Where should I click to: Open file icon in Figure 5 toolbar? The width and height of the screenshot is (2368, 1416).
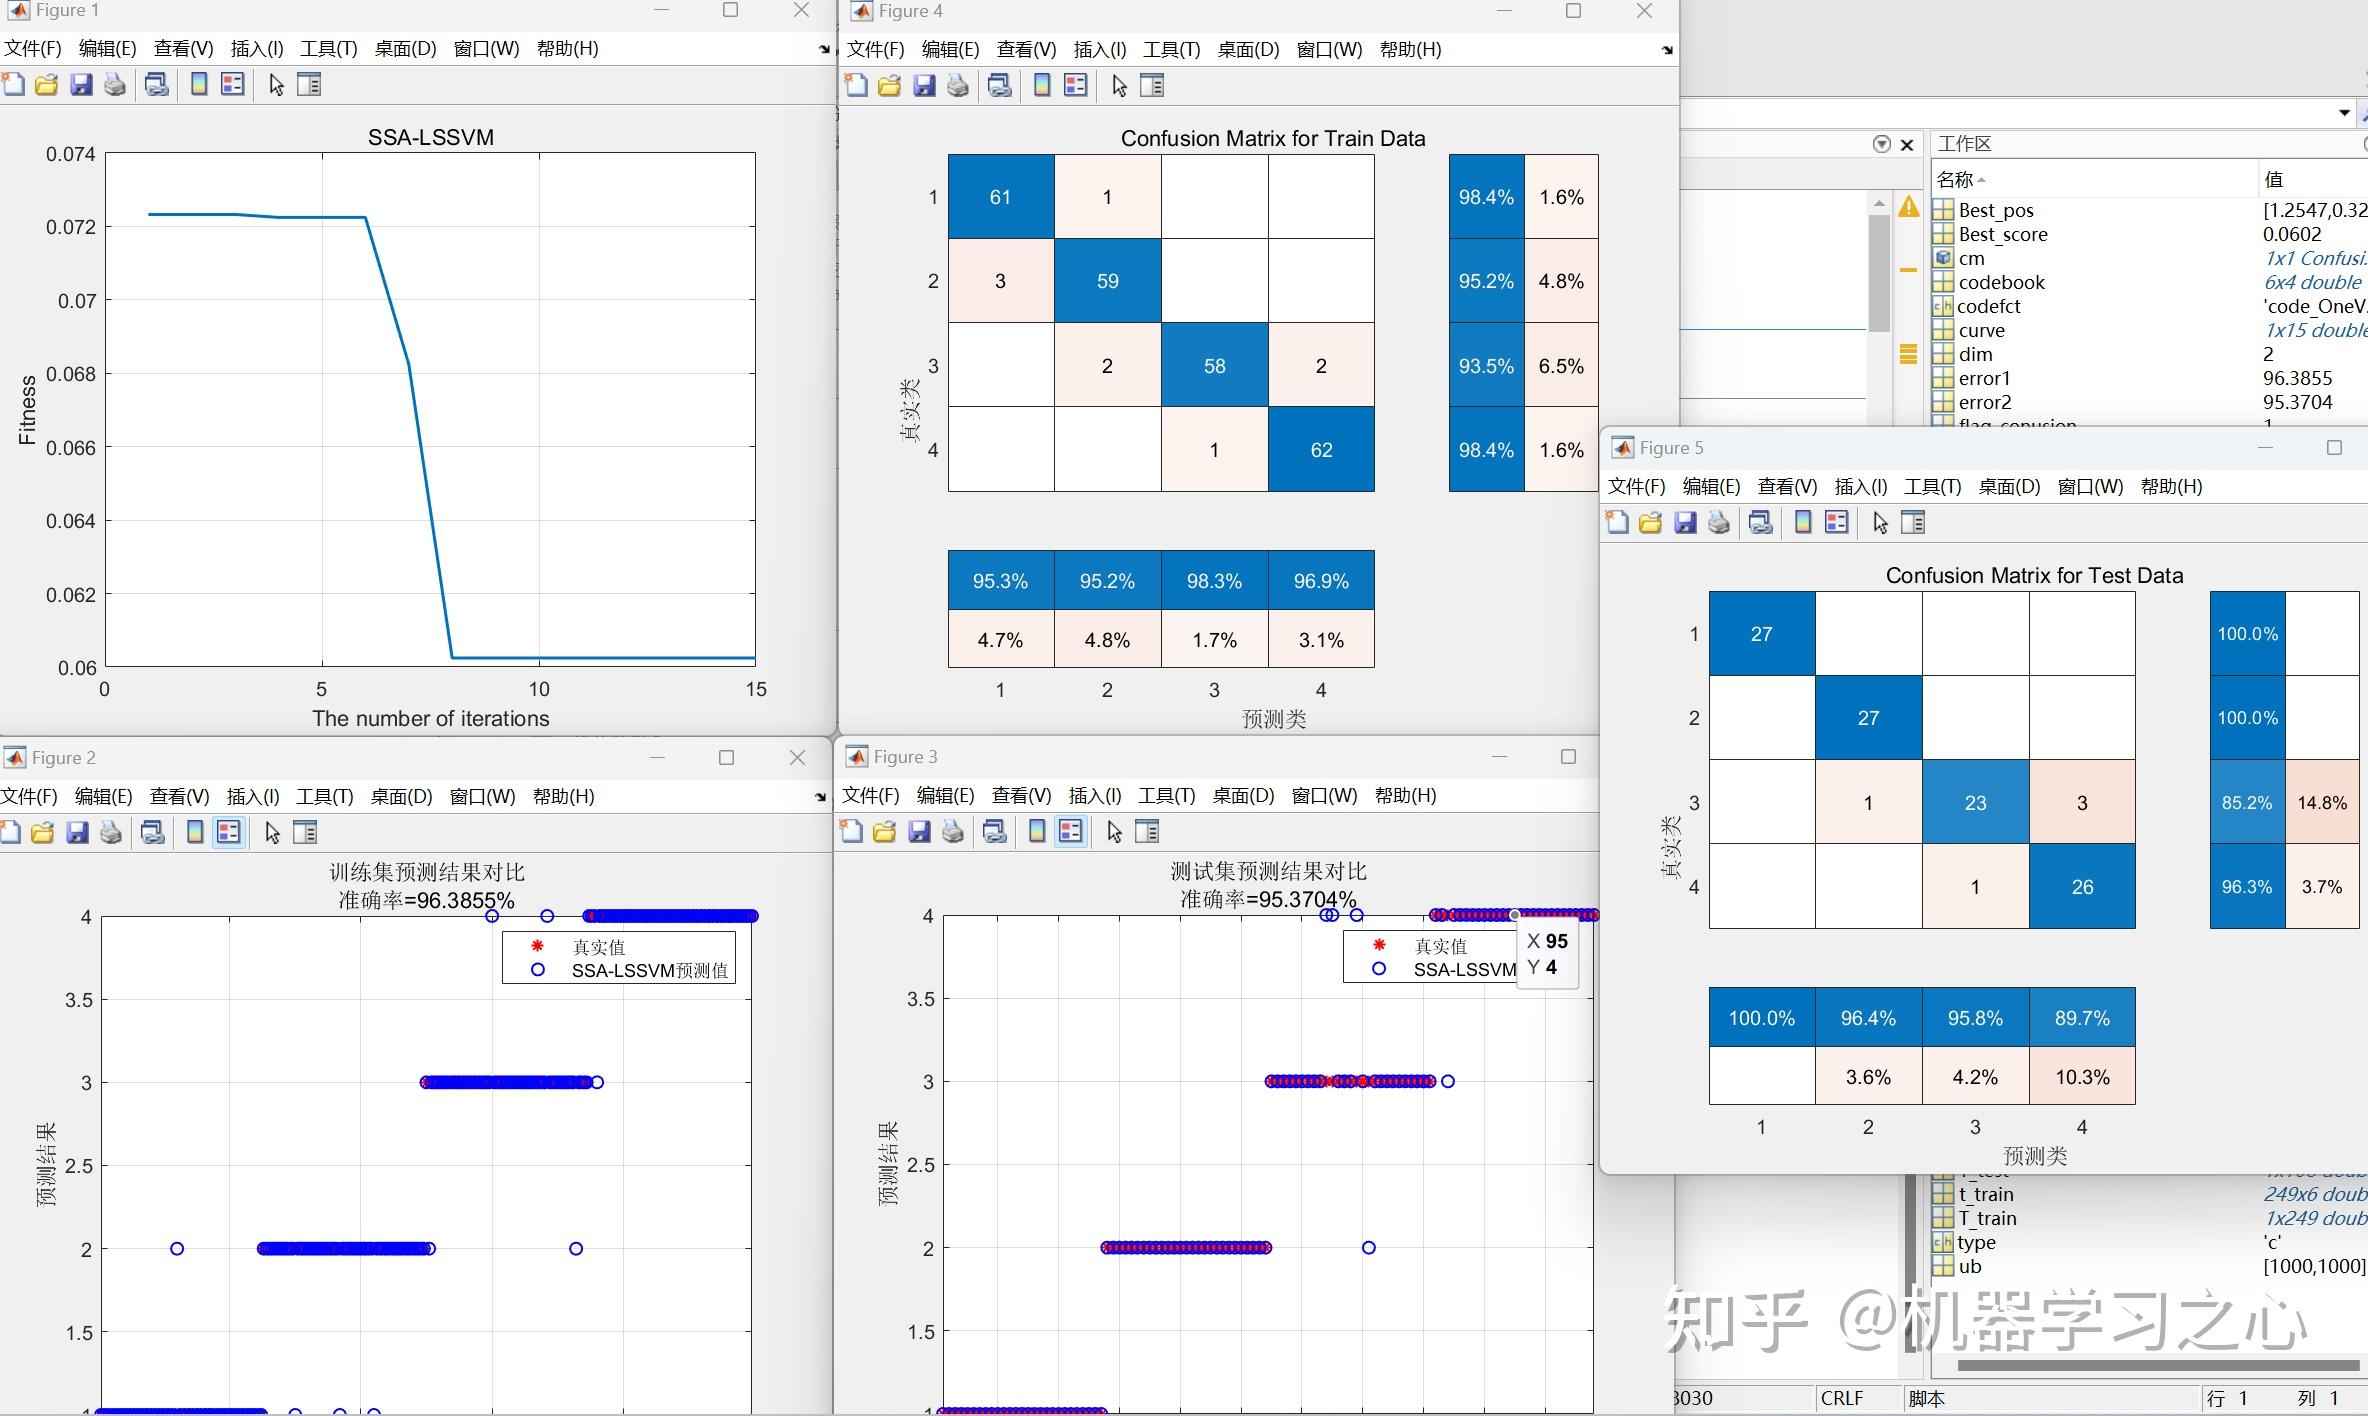point(1650,523)
